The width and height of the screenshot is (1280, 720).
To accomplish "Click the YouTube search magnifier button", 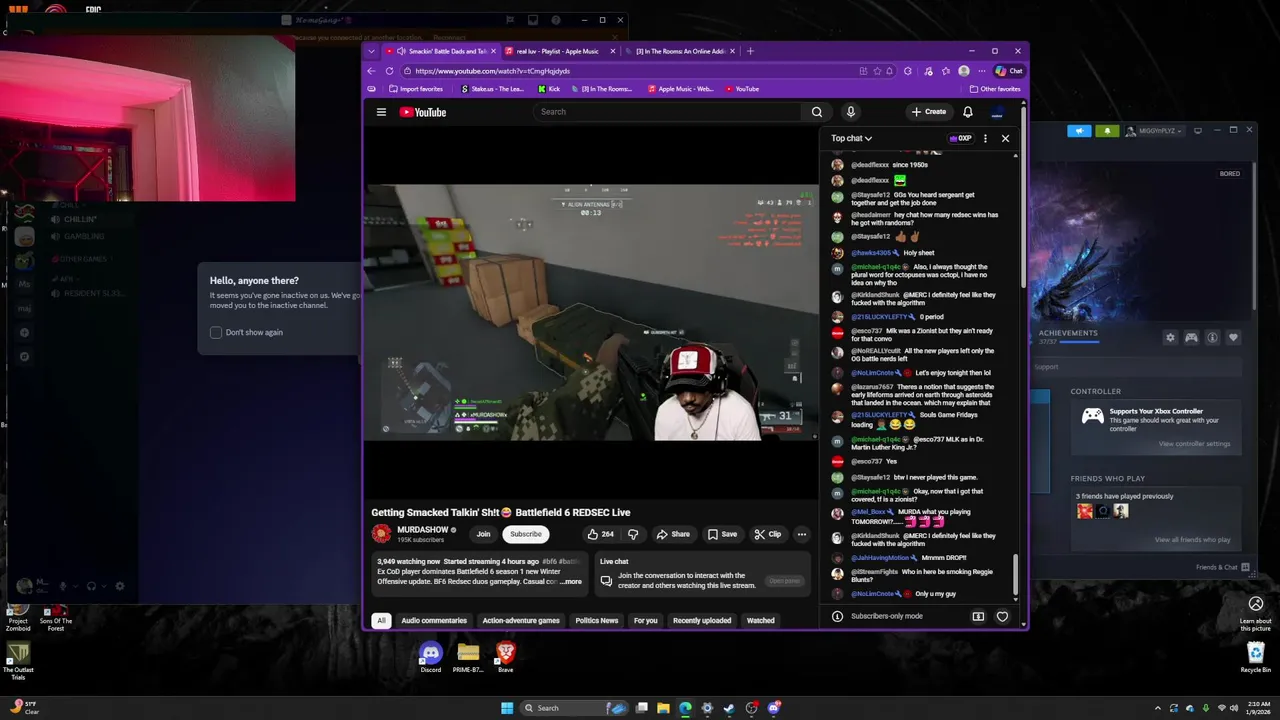I will pyautogui.click(x=817, y=112).
